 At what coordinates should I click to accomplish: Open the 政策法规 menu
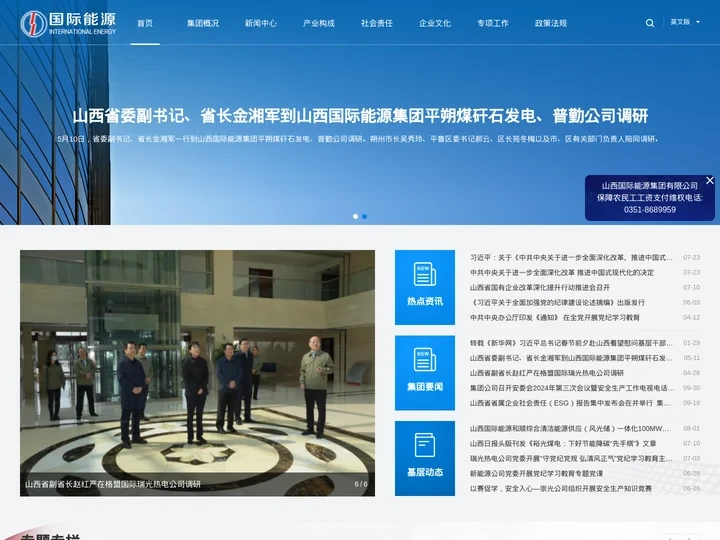(x=551, y=23)
